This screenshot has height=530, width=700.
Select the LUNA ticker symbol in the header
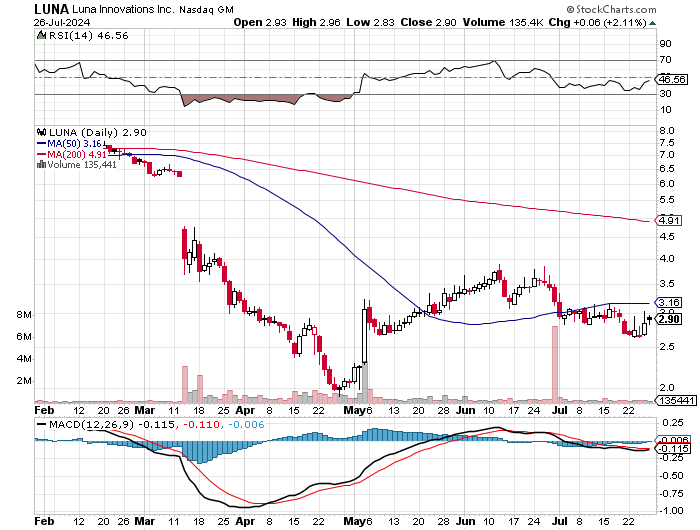pos(52,9)
